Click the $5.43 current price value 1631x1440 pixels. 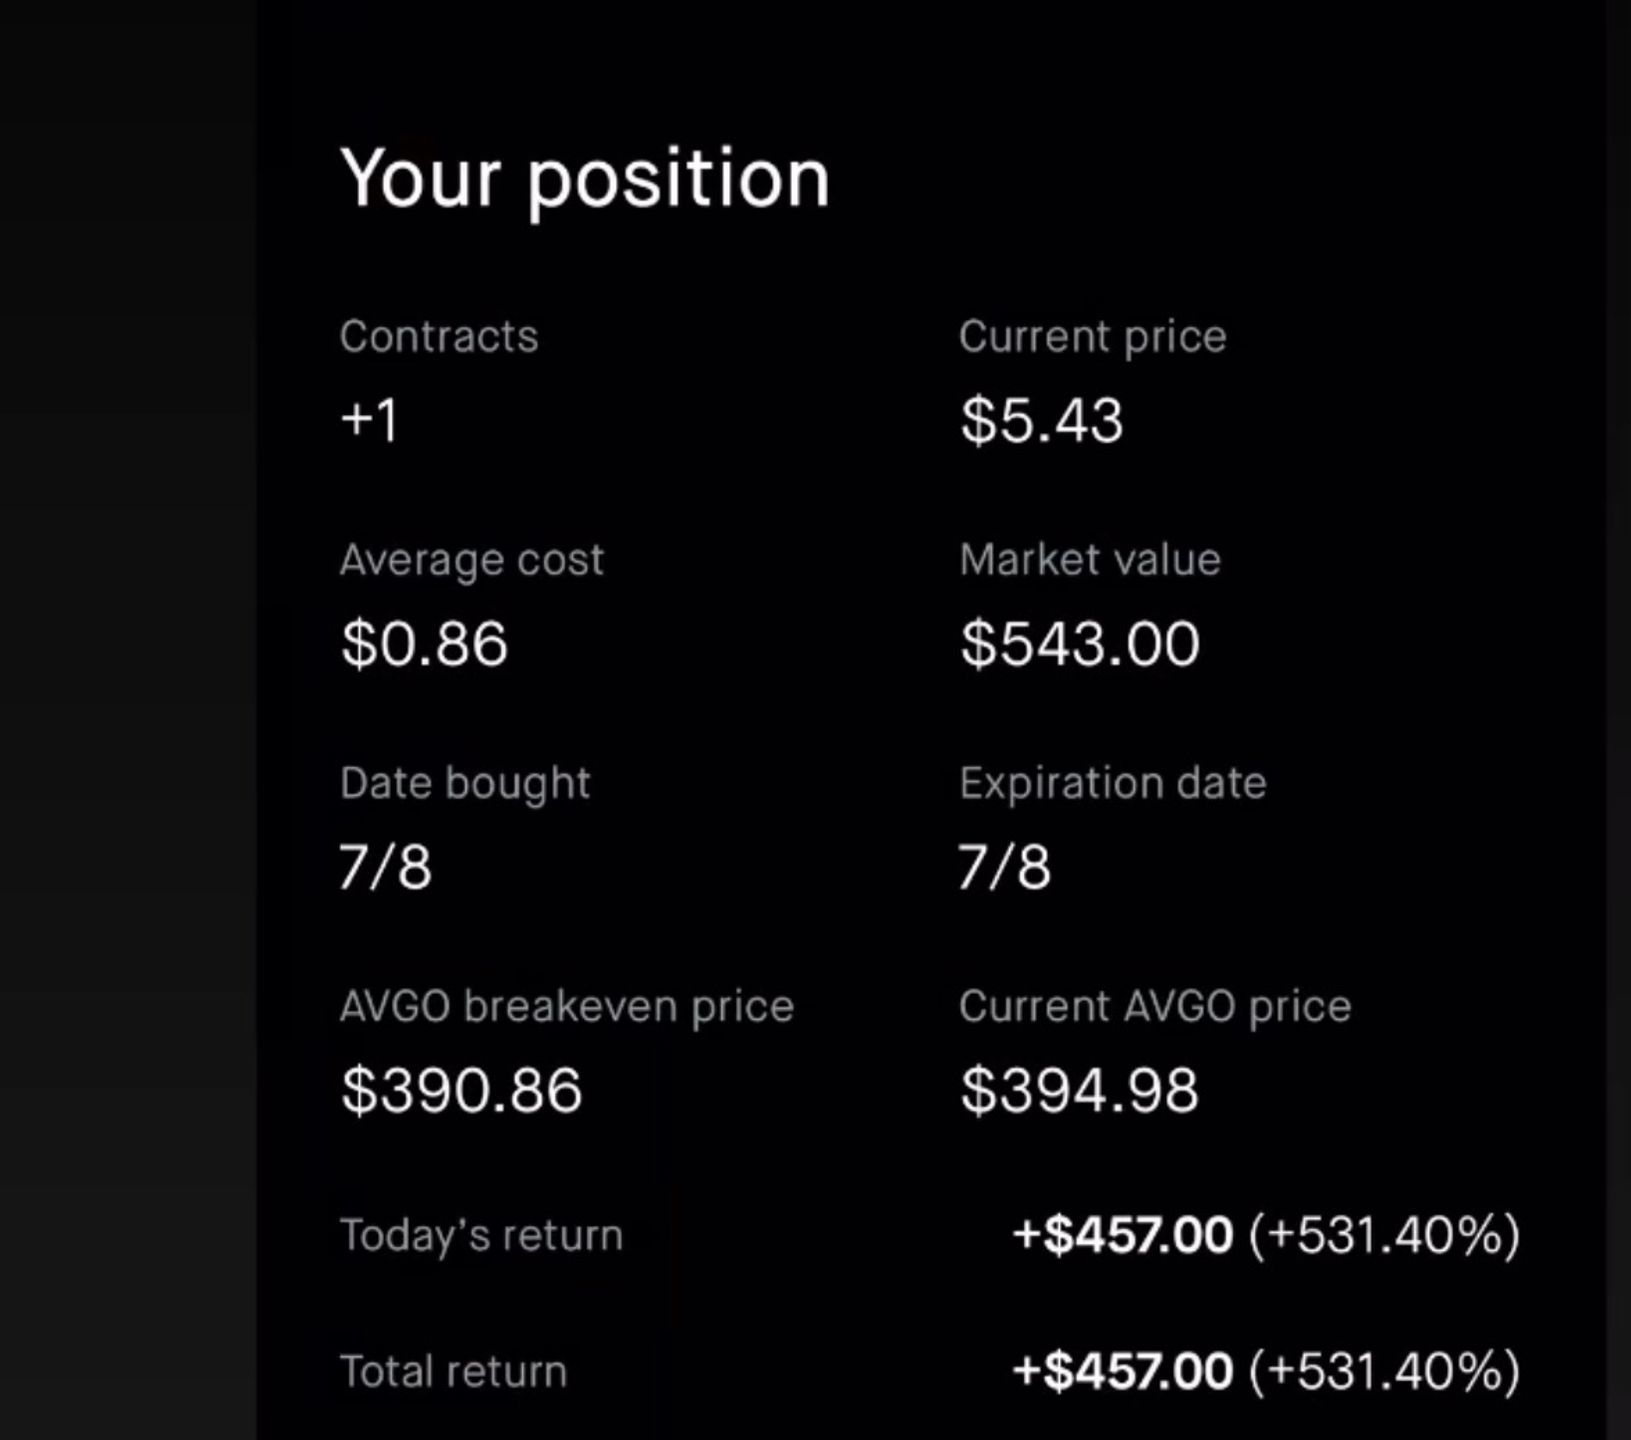point(1041,420)
